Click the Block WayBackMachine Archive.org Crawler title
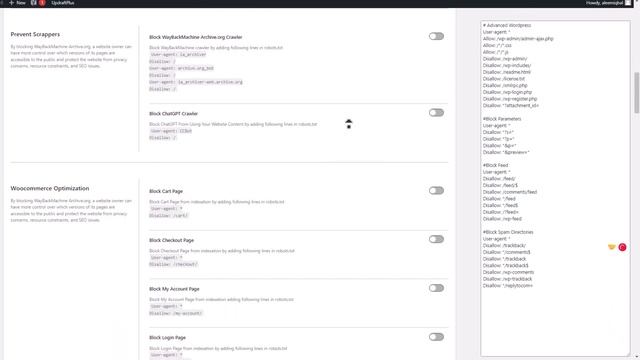Image resolution: width=640 pixels, height=360 pixels. tap(196, 37)
